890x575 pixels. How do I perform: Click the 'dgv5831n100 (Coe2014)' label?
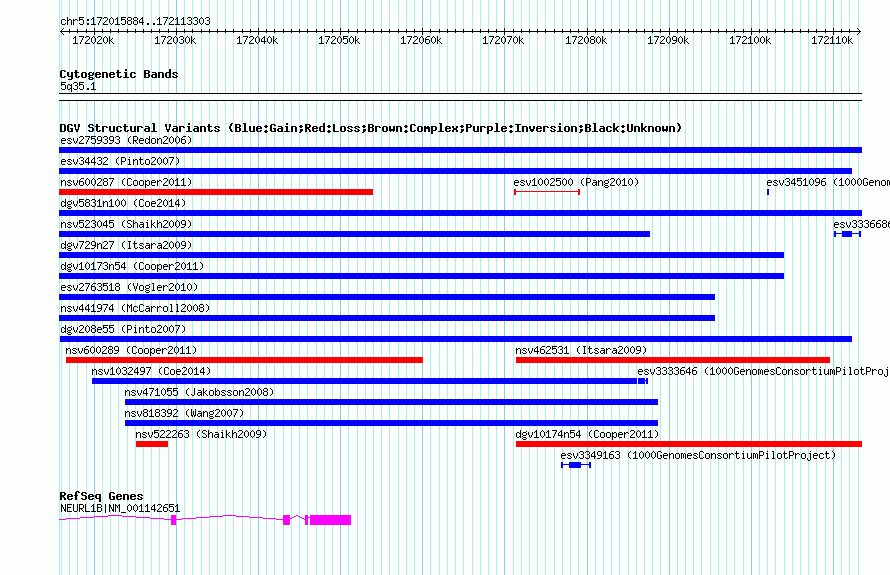(x=123, y=203)
